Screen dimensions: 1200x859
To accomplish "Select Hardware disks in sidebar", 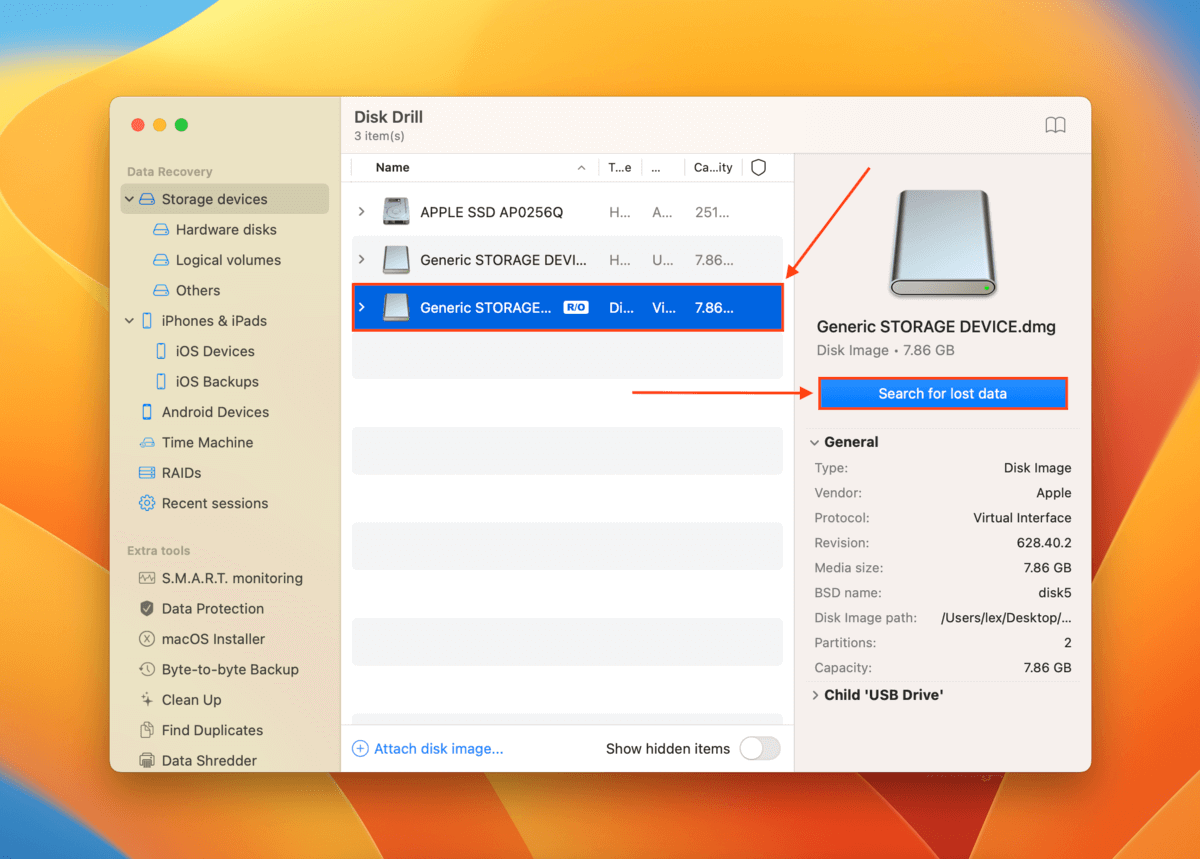I will (226, 230).
